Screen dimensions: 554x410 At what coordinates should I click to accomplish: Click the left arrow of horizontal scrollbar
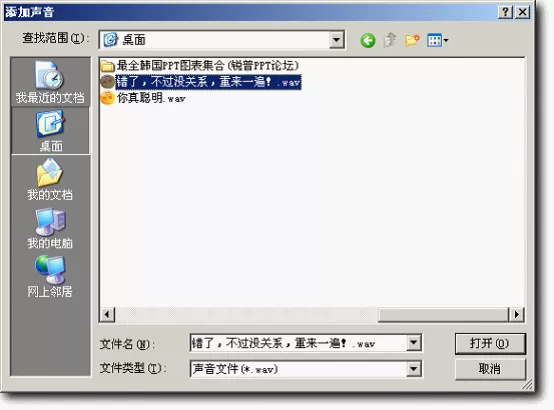pos(107,314)
